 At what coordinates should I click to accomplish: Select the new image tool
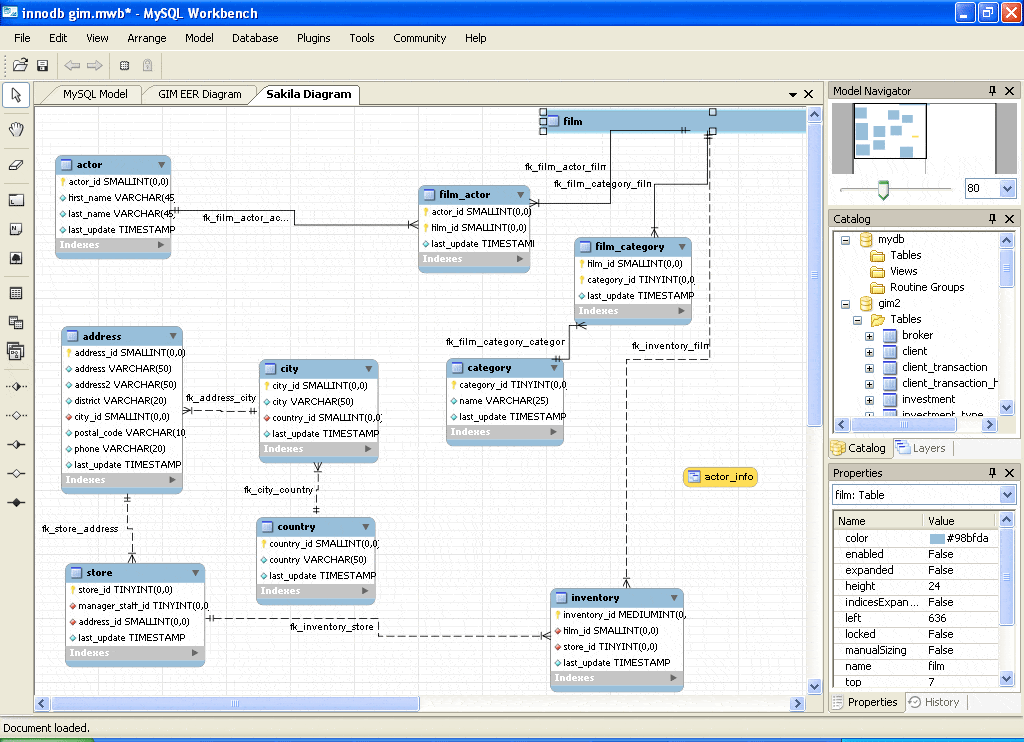(16, 257)
